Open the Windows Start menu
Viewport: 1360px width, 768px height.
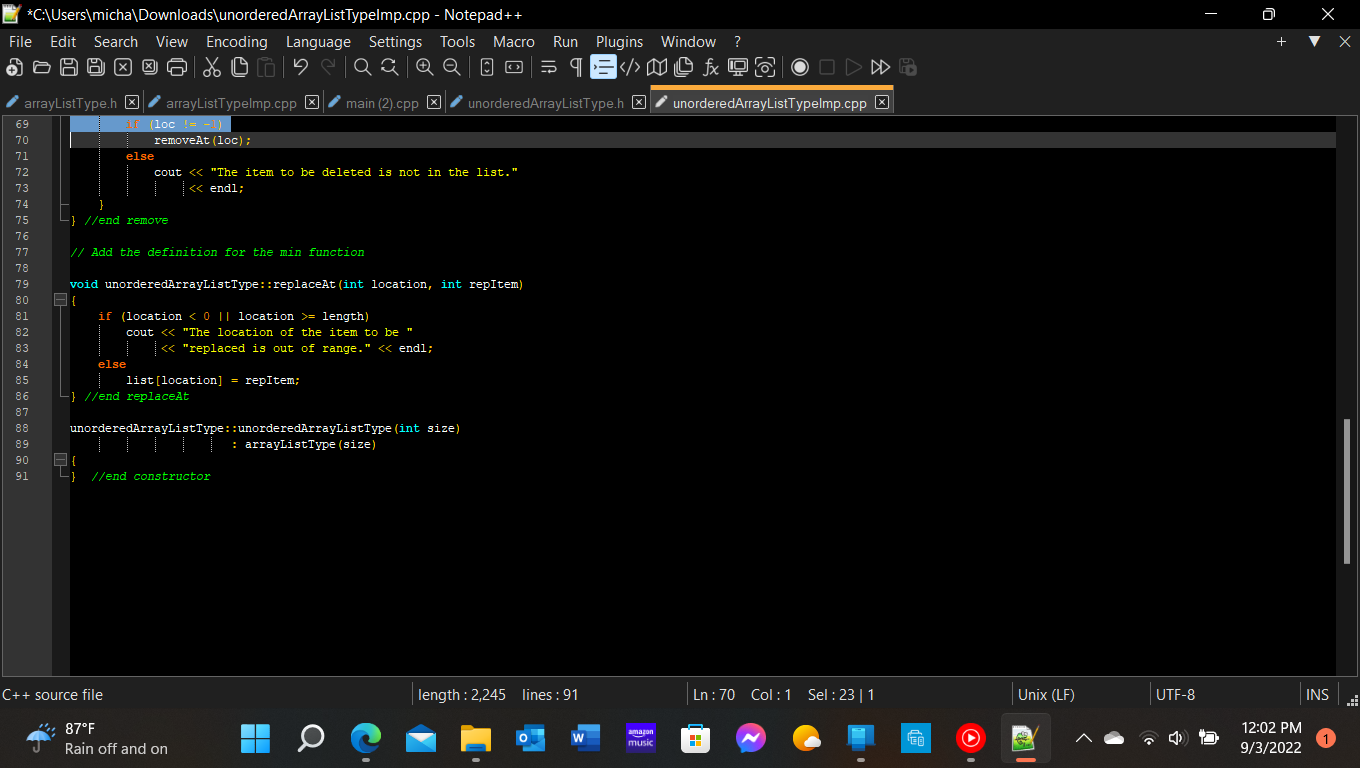(x=256, y=739)
